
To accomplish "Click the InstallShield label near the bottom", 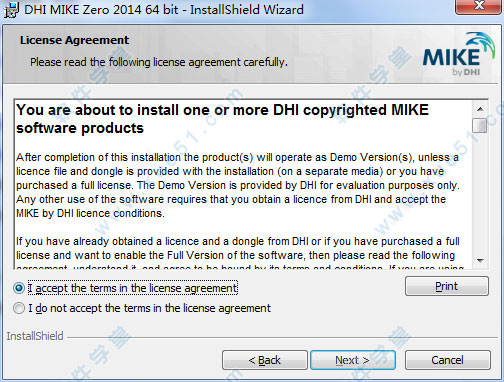I will (x=35, y=336).
